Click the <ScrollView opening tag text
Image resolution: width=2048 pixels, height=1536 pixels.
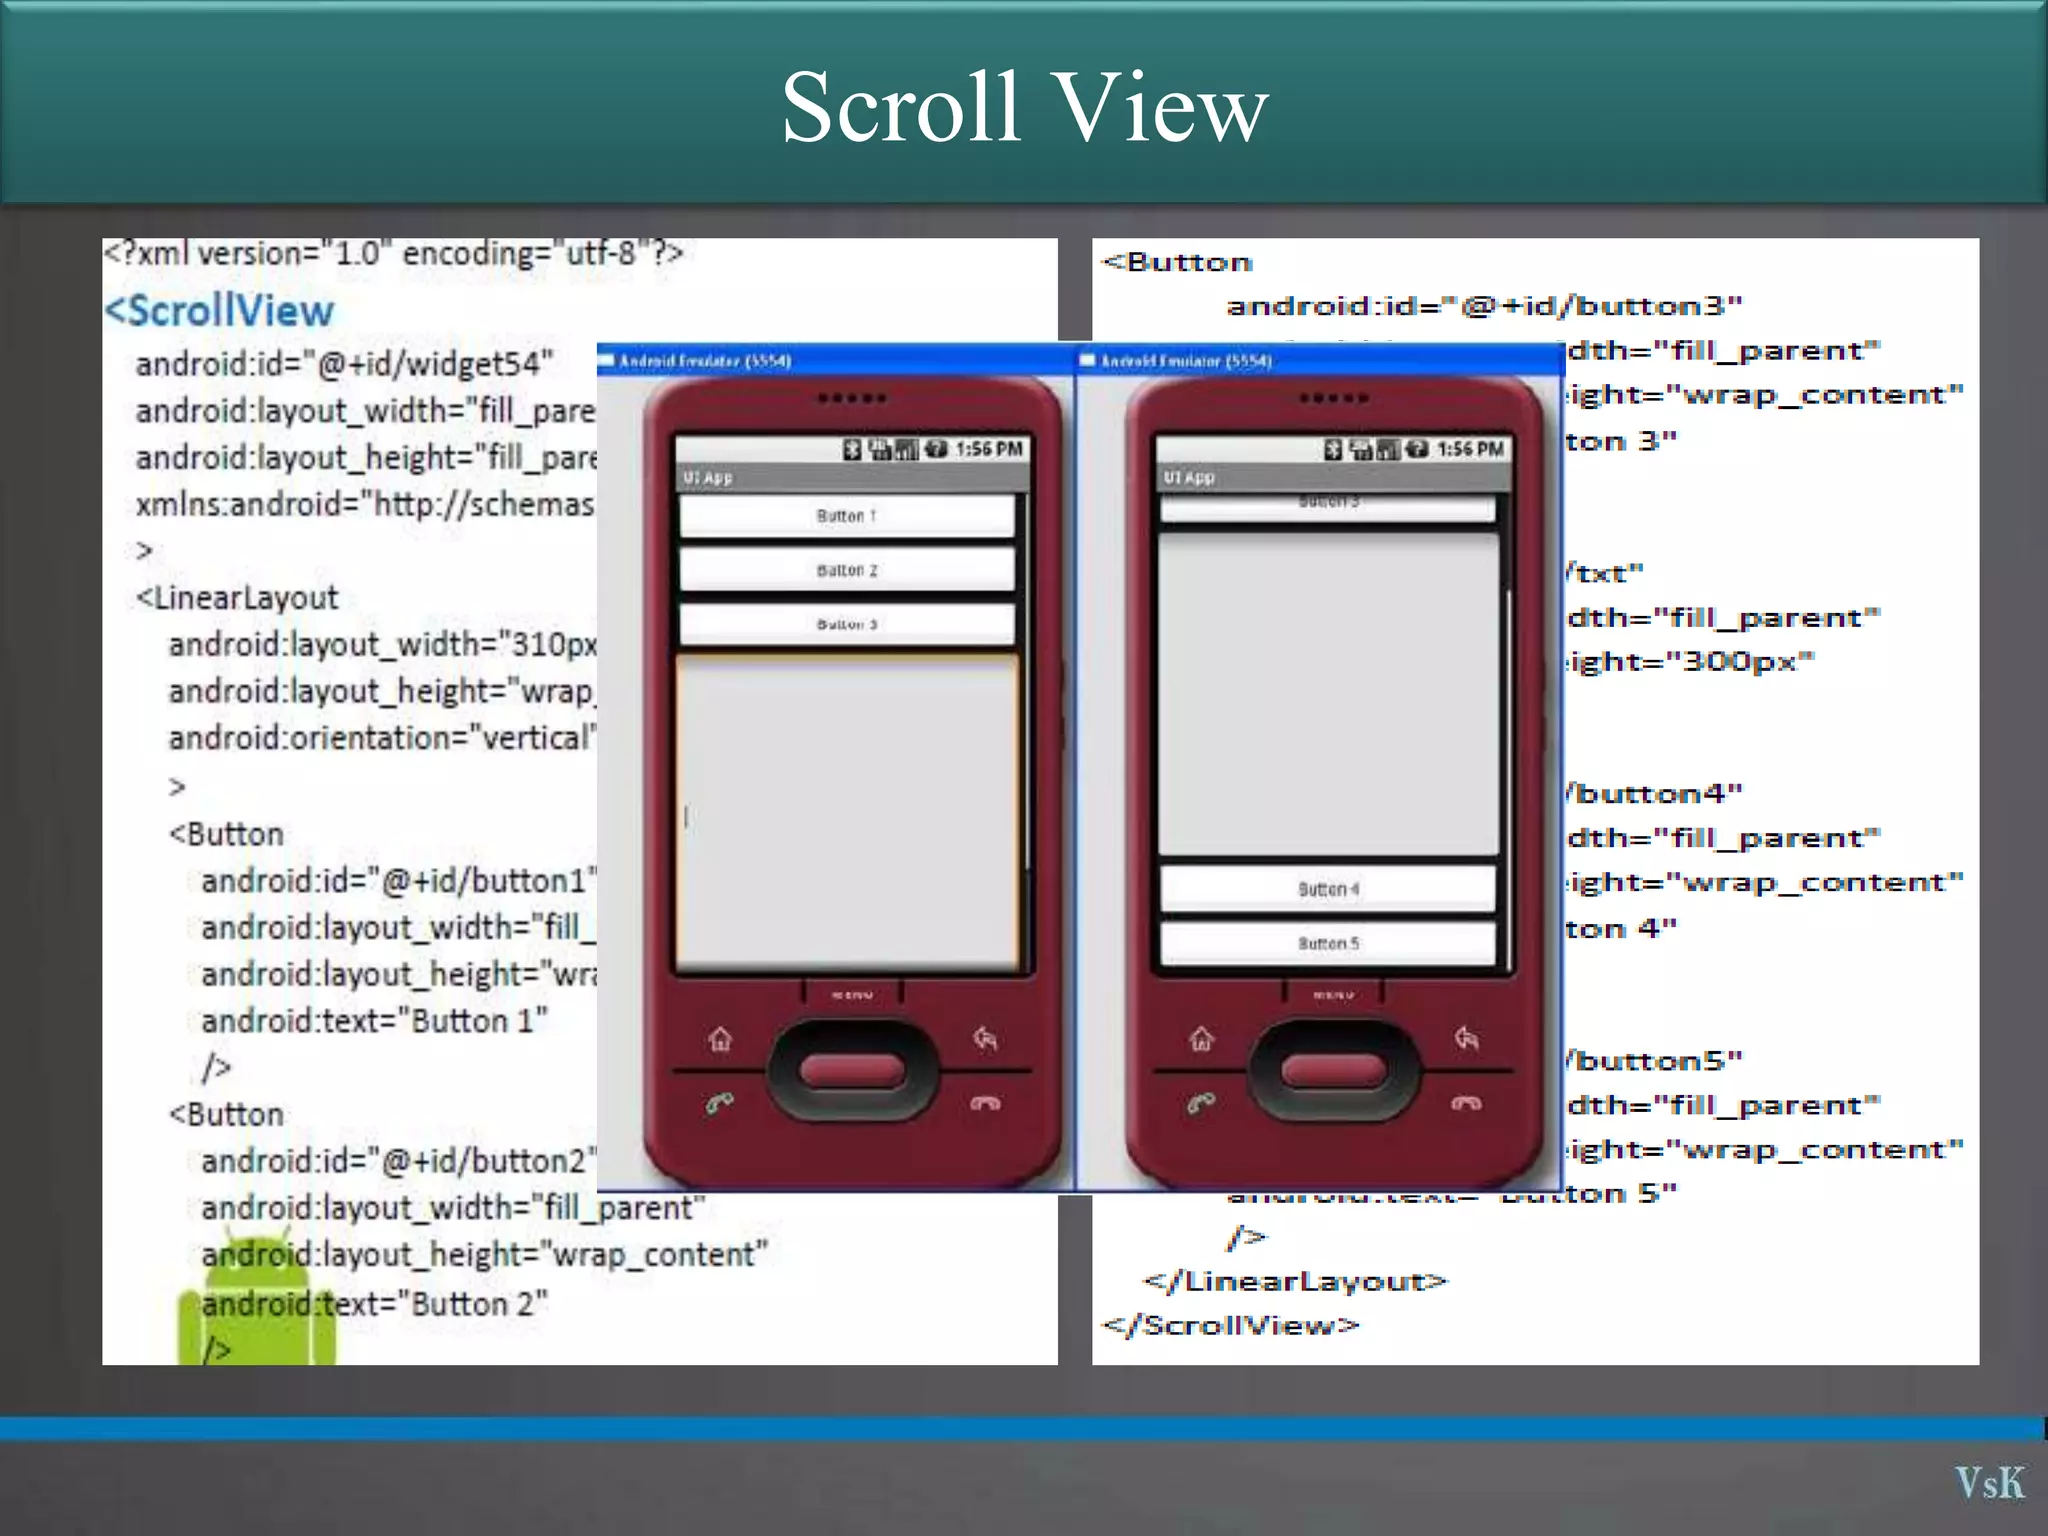(x=219, y=310)
